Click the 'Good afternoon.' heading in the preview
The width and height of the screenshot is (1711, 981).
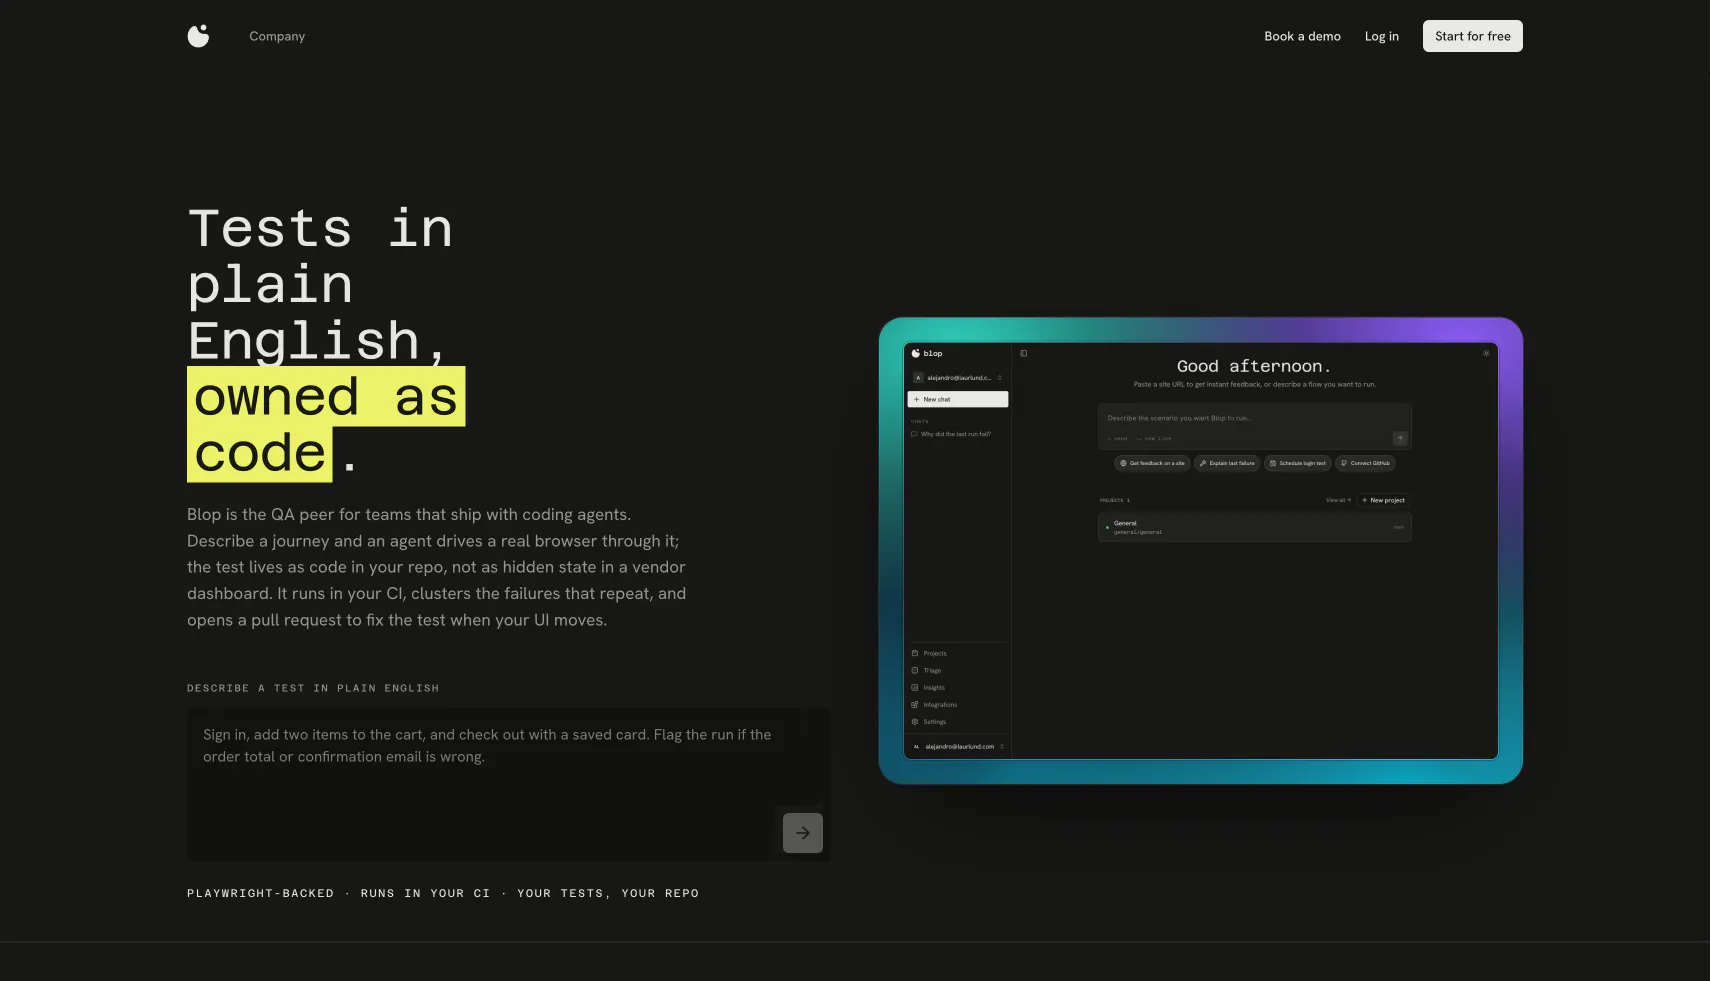point(1254,366)
